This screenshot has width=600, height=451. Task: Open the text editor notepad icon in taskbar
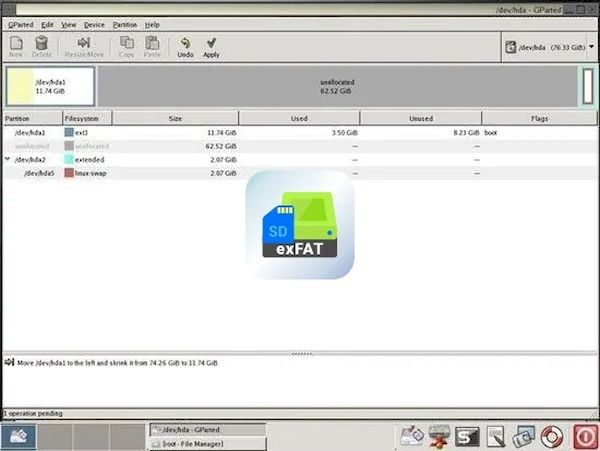(x=496, y=436)
